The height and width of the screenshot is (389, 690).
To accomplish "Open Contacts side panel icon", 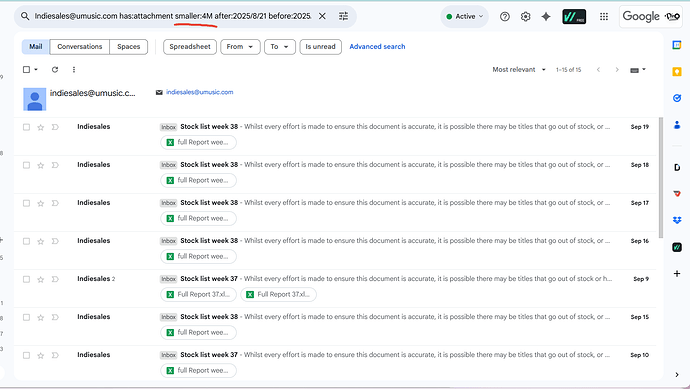I will tap(677, 125).
